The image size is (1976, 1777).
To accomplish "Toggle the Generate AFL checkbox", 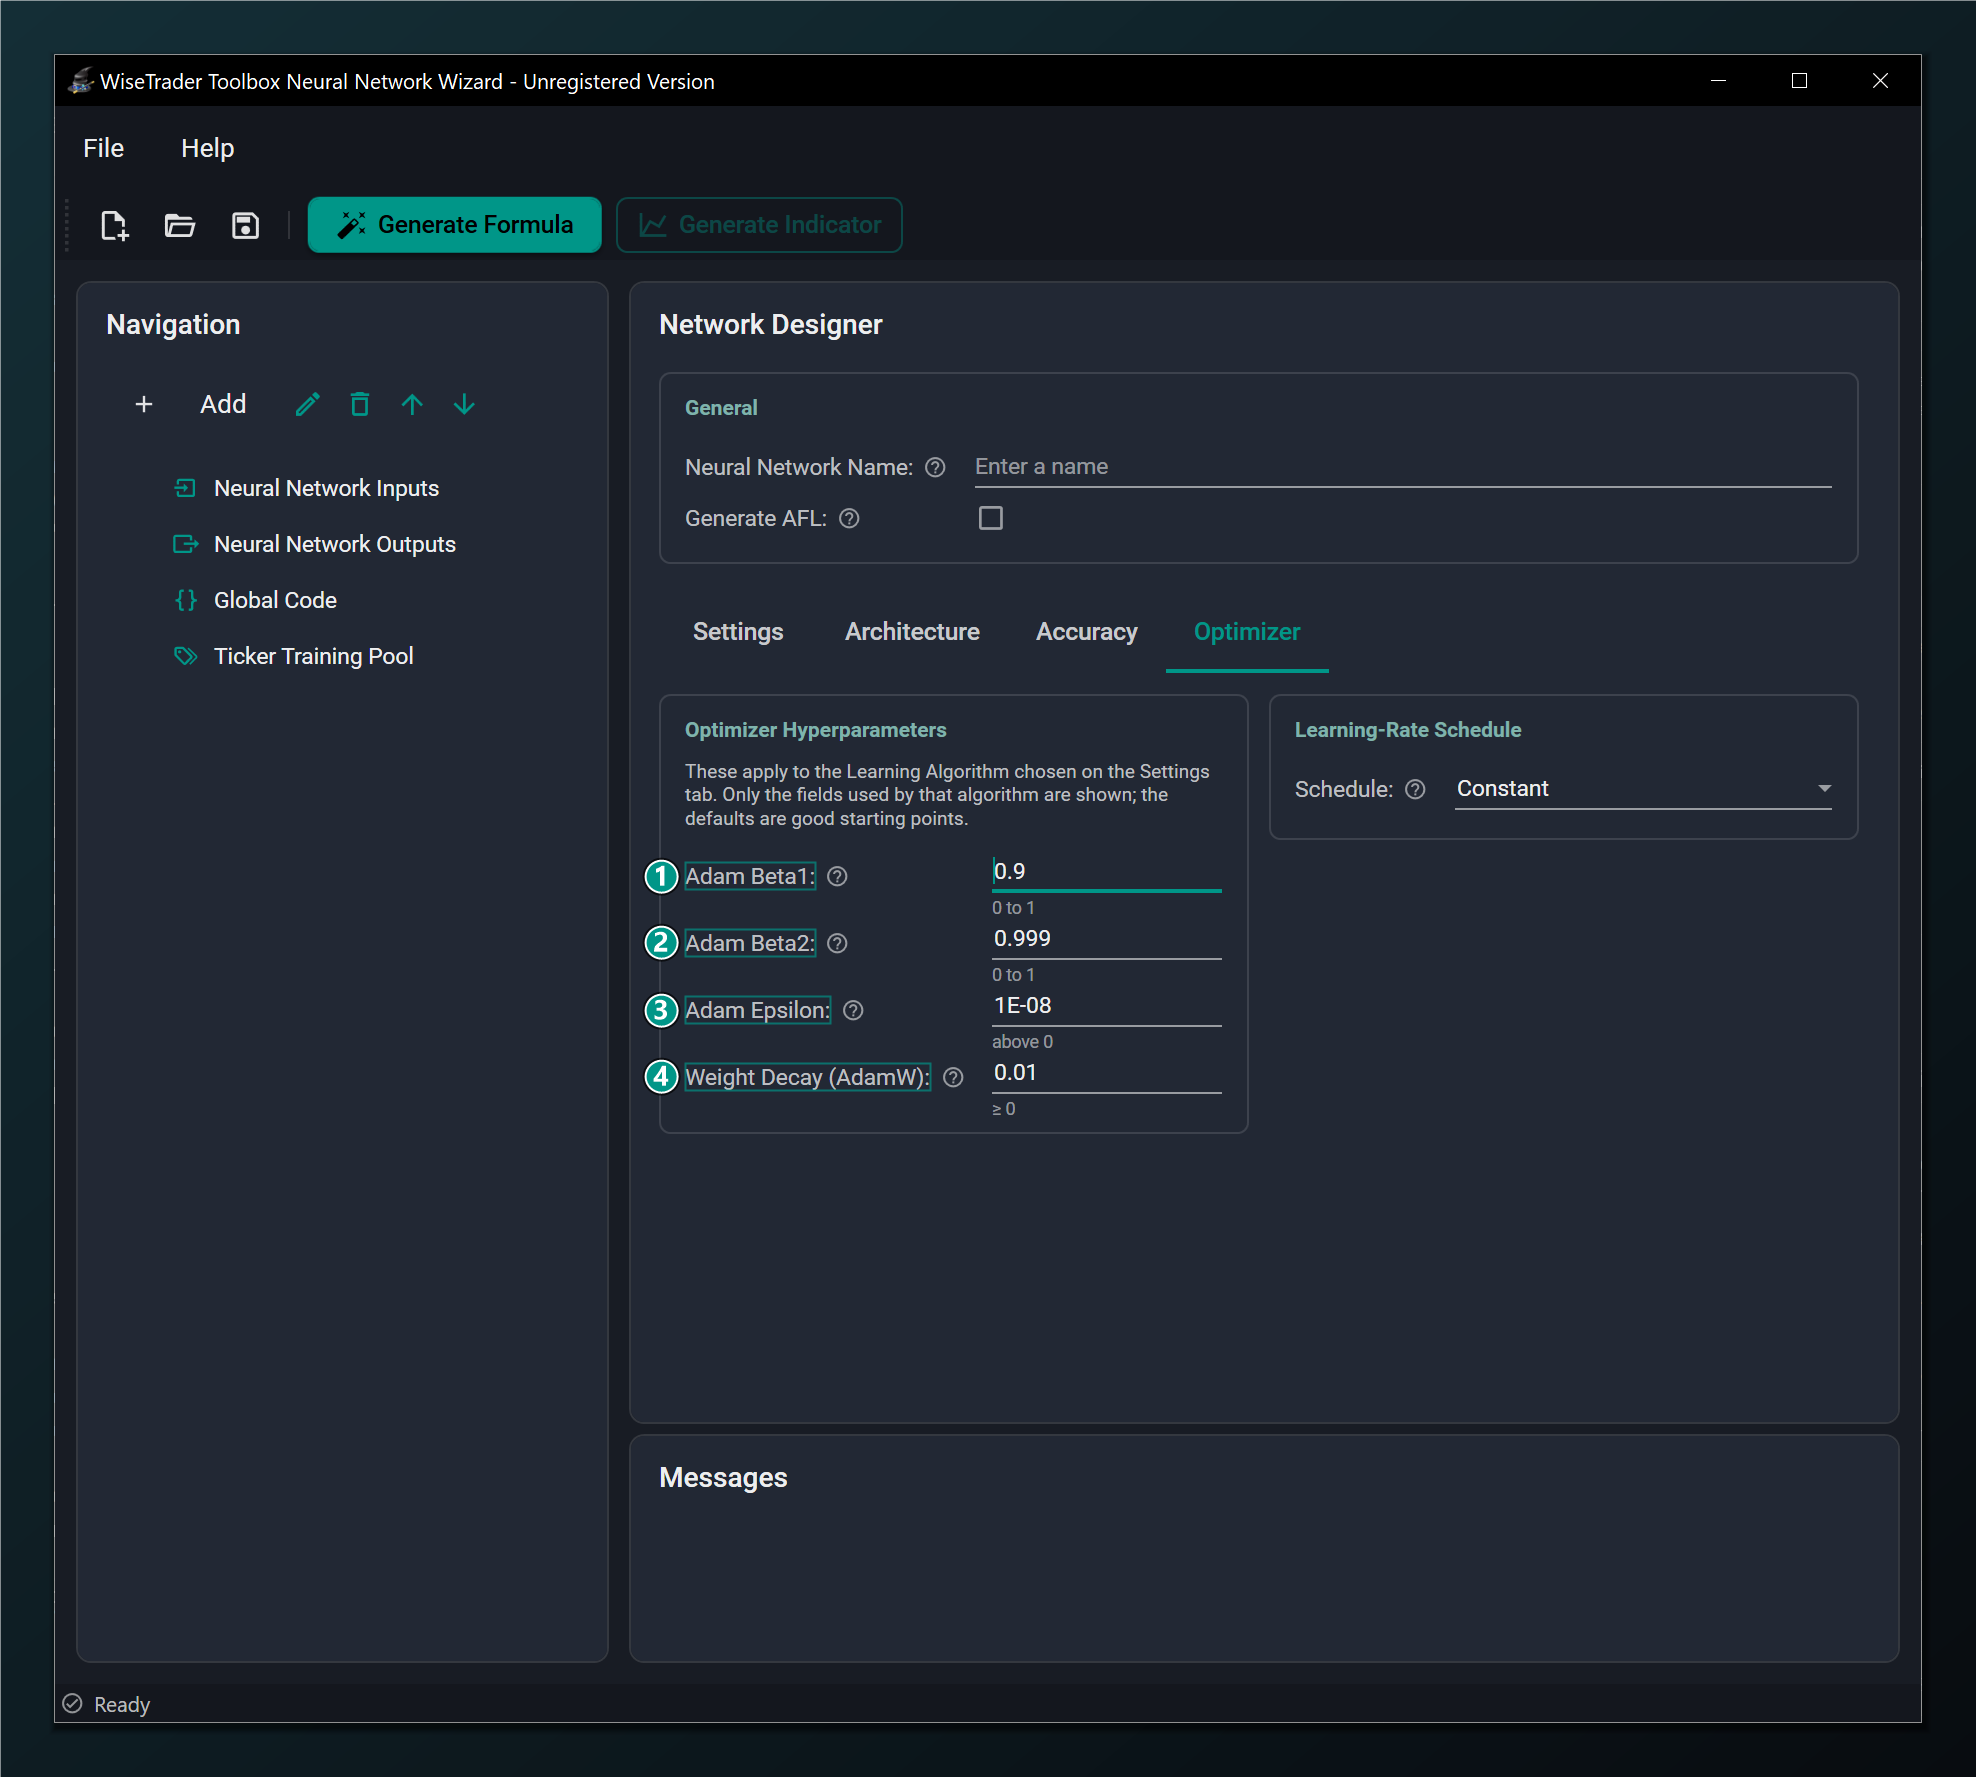I will (991, 518).
